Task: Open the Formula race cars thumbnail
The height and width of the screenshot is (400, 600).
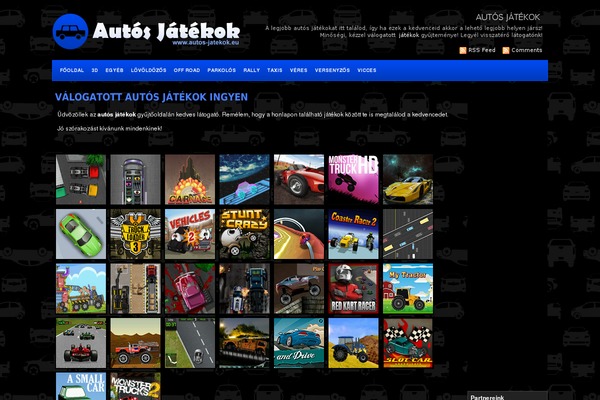Action: (x=81, y=343)
